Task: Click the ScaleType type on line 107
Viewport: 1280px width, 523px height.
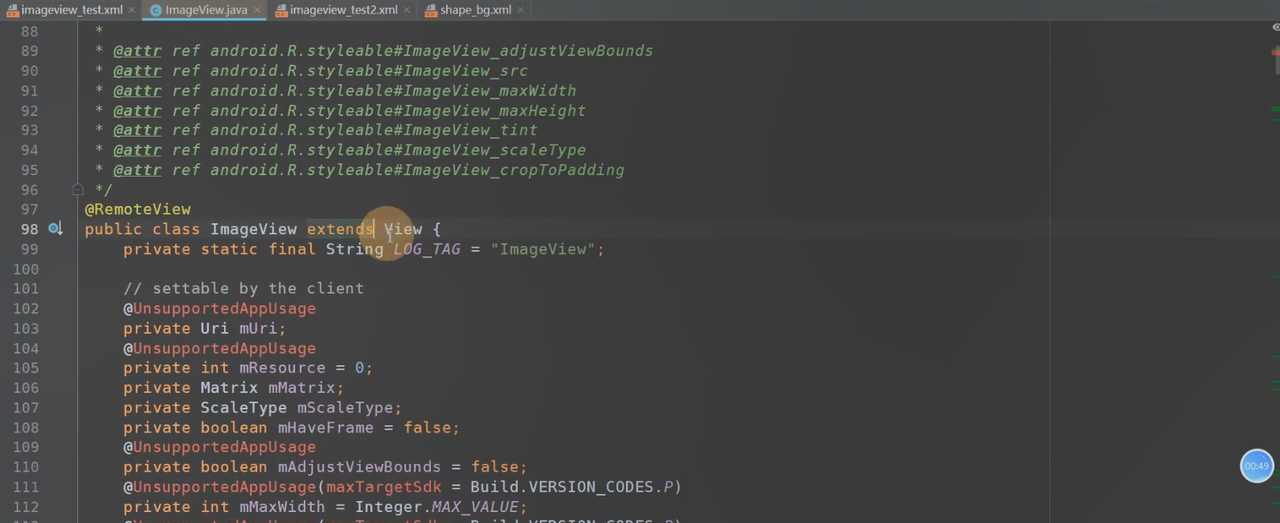Action: 244,408
